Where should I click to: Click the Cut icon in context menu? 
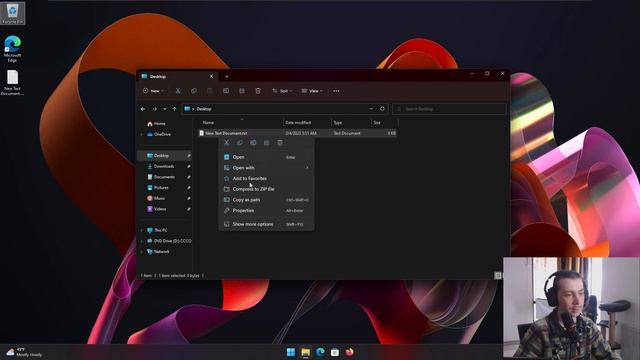[227, 143]
